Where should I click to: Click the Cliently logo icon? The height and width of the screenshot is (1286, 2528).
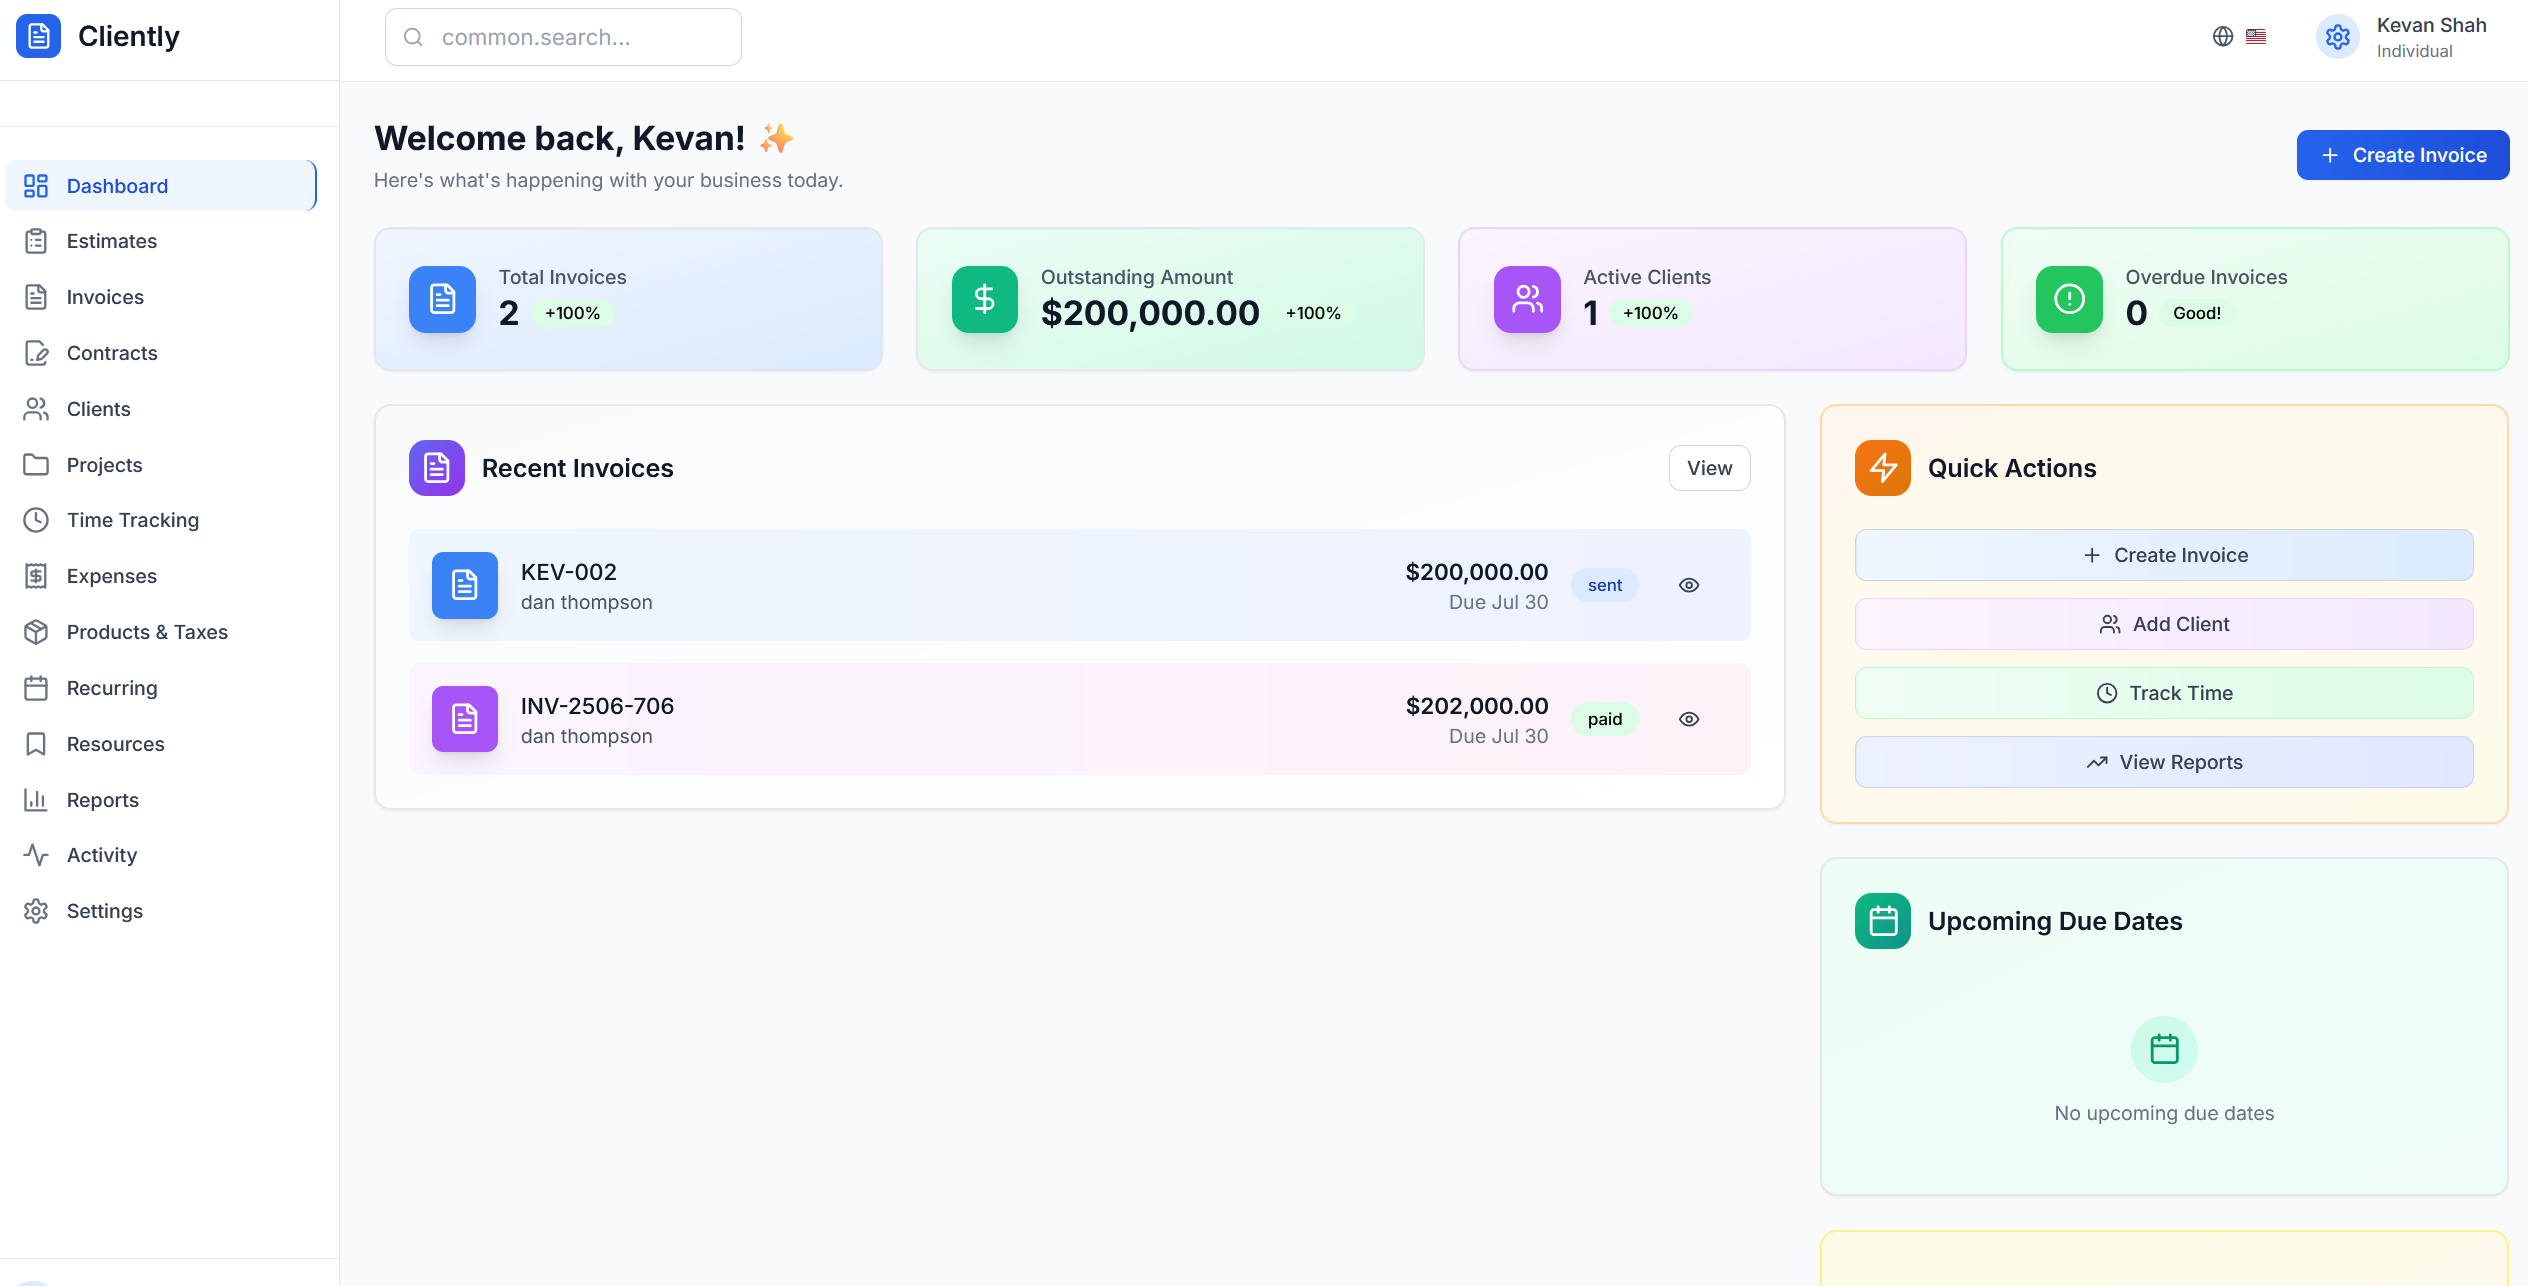click(x=38, y=37)
